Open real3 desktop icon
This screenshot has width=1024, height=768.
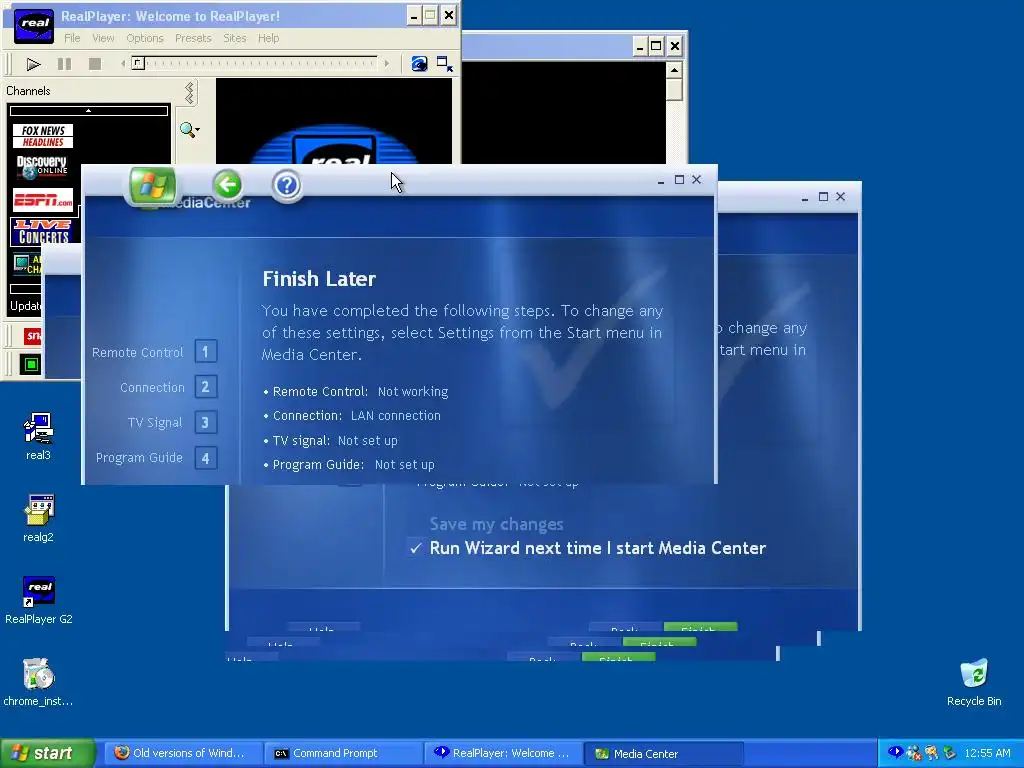(x=38, y=436)
